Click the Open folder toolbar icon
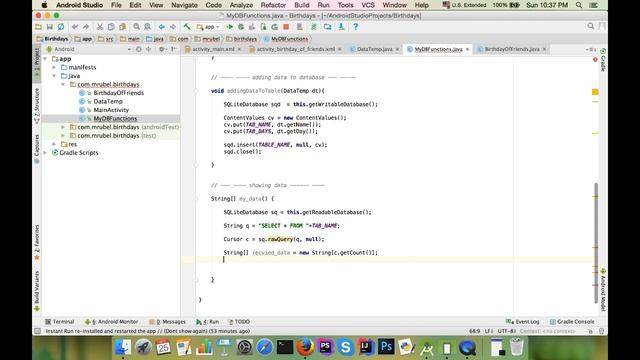 click(x=38, y=27)
